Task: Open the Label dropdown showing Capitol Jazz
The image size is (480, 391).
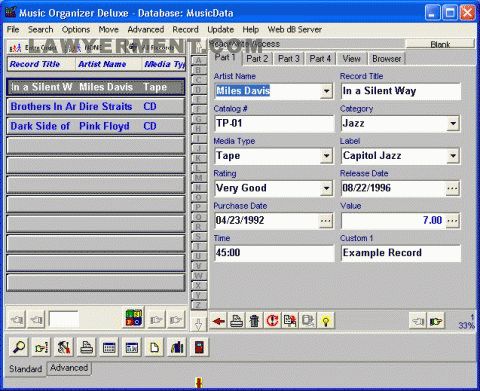Action: (453, 156)
